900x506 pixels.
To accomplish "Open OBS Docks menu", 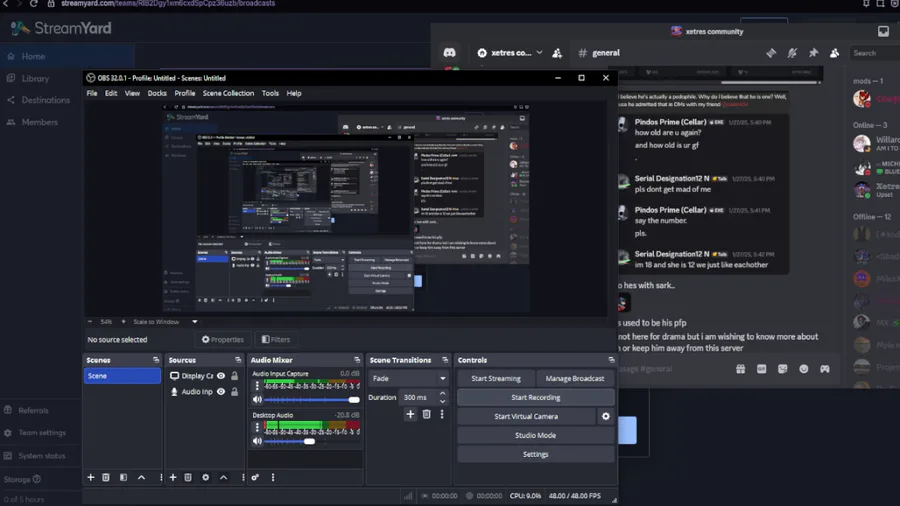I will click(x=157, y=93).
